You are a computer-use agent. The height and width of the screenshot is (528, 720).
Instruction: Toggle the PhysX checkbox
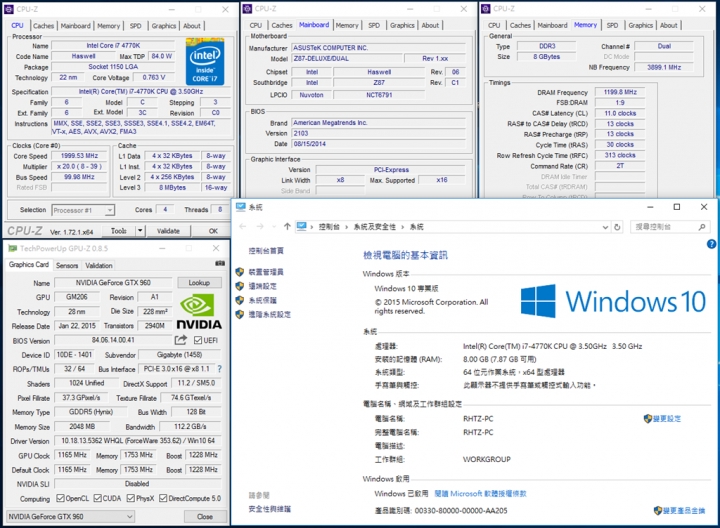point(131,498)
